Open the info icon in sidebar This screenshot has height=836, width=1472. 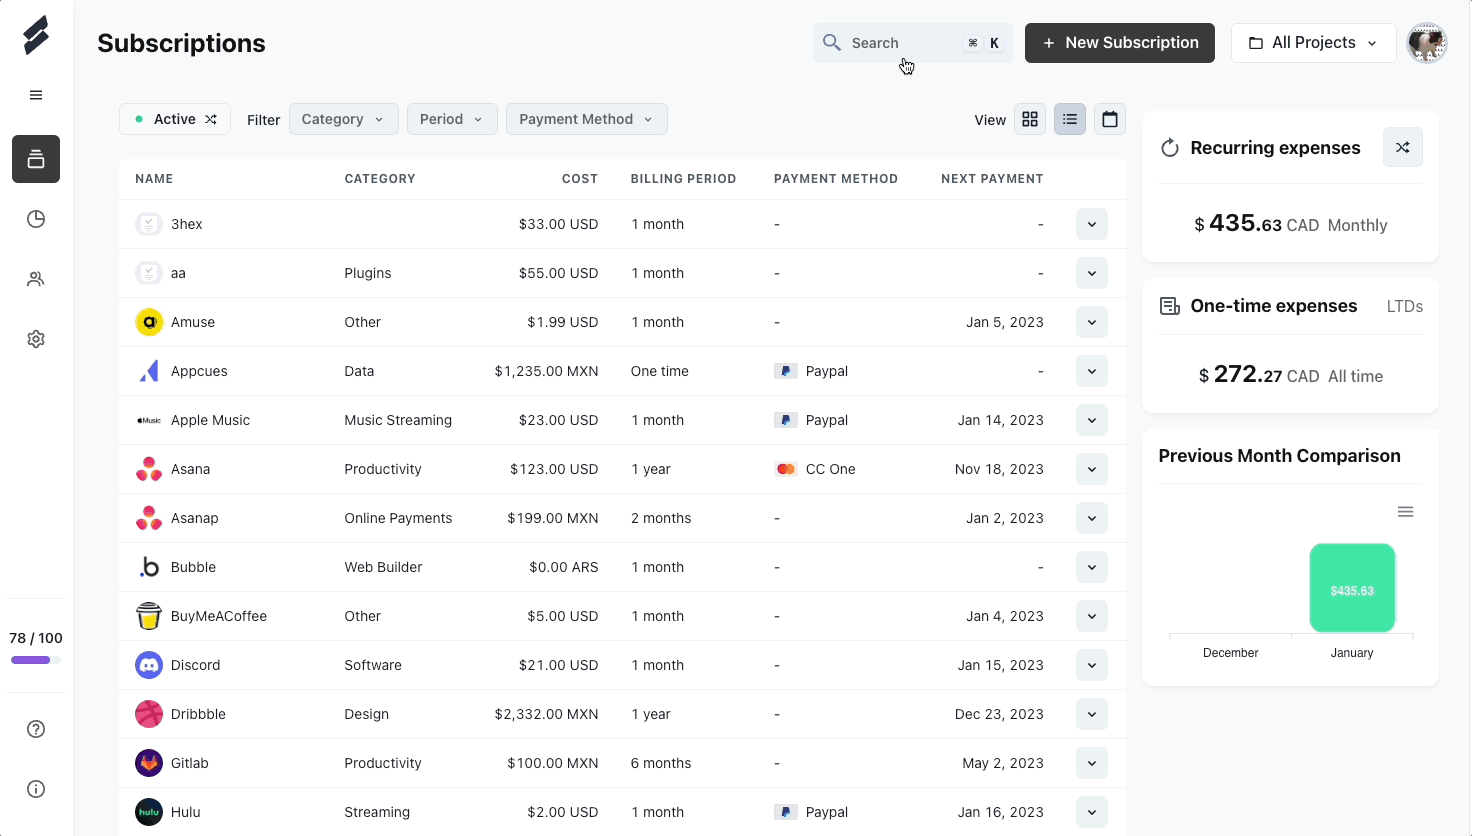click(x=36, y=789)
